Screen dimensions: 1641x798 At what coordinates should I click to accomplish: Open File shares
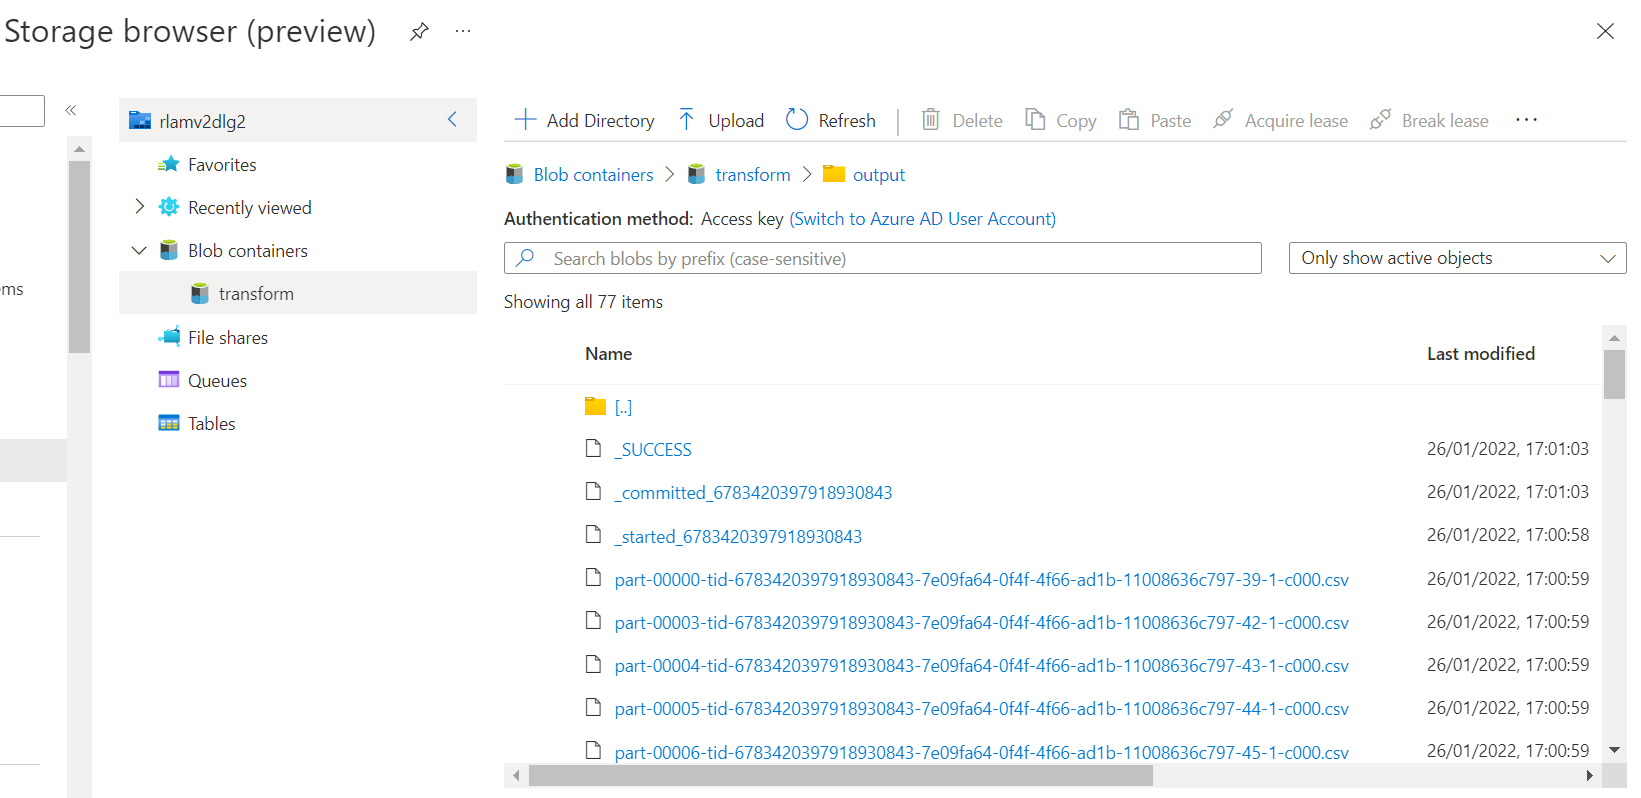[228, 338]
